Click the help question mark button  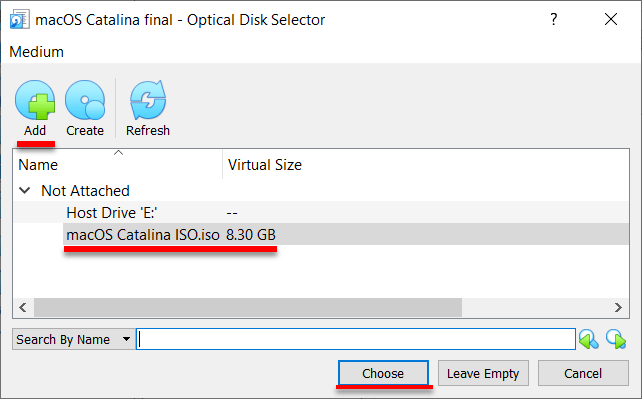pos(554,19)
